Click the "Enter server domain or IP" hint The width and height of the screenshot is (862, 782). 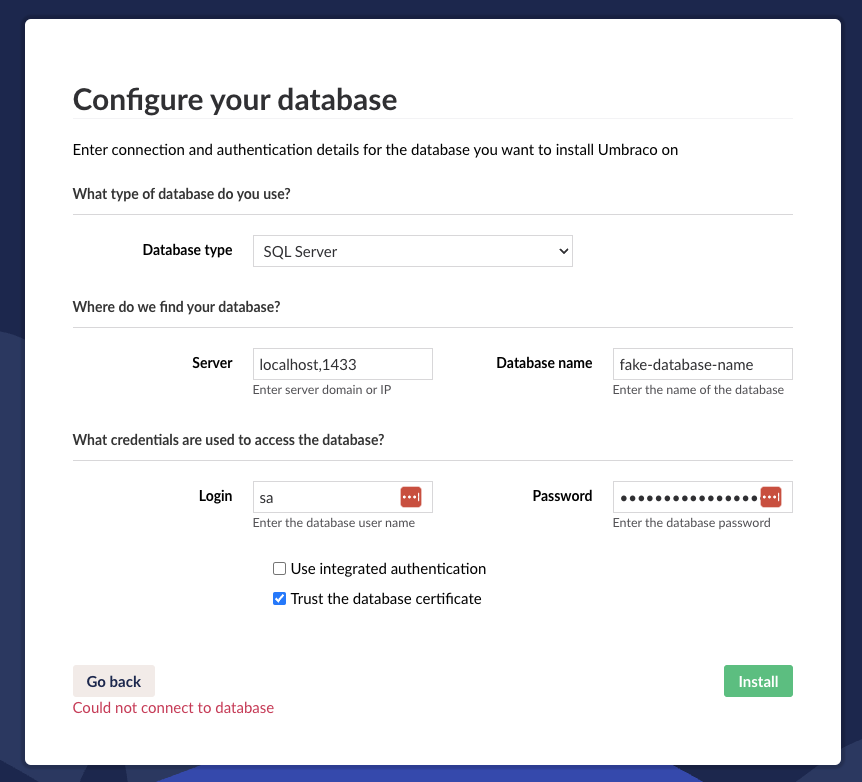pos(322,390)
